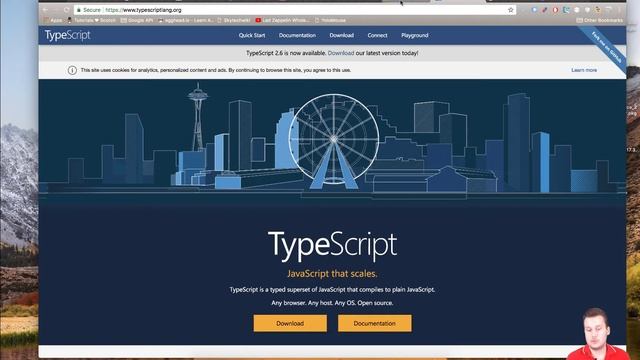Screen dimensions: 640x360
Task: Open the Apps bookmarks shortcut
Action: 52,20
